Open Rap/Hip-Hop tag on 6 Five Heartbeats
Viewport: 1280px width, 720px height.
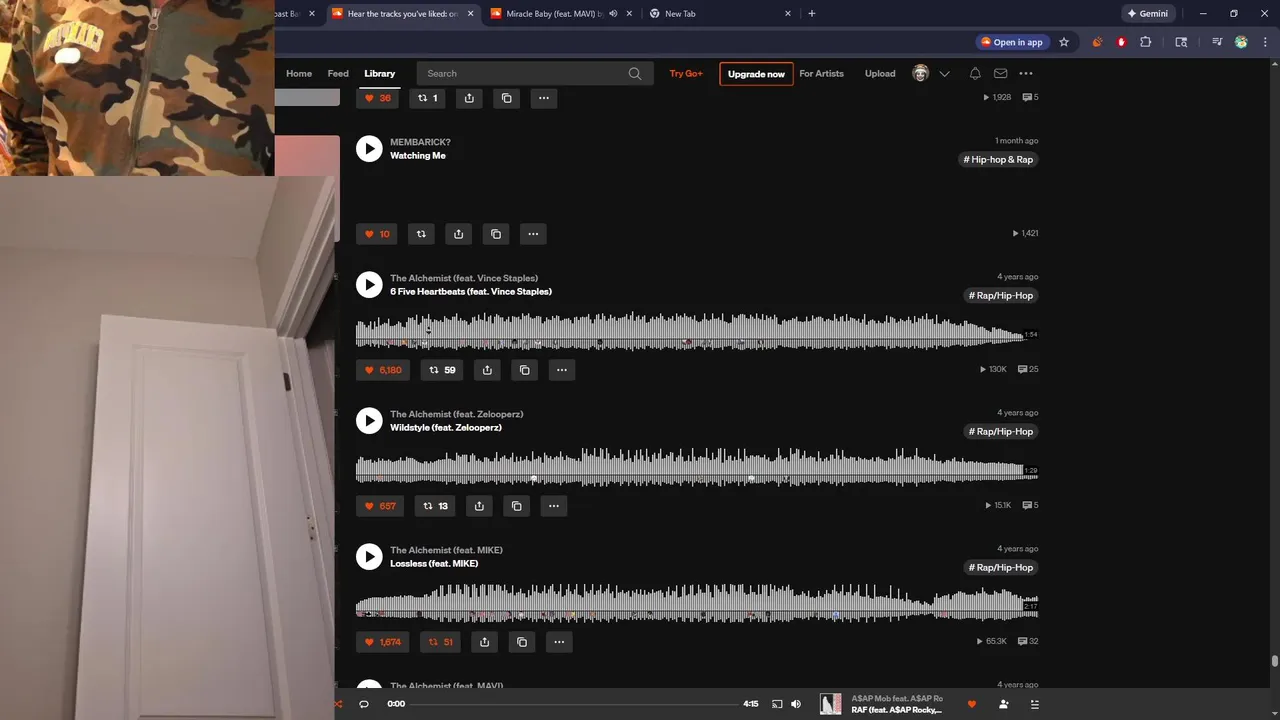tap(1000, 296)
